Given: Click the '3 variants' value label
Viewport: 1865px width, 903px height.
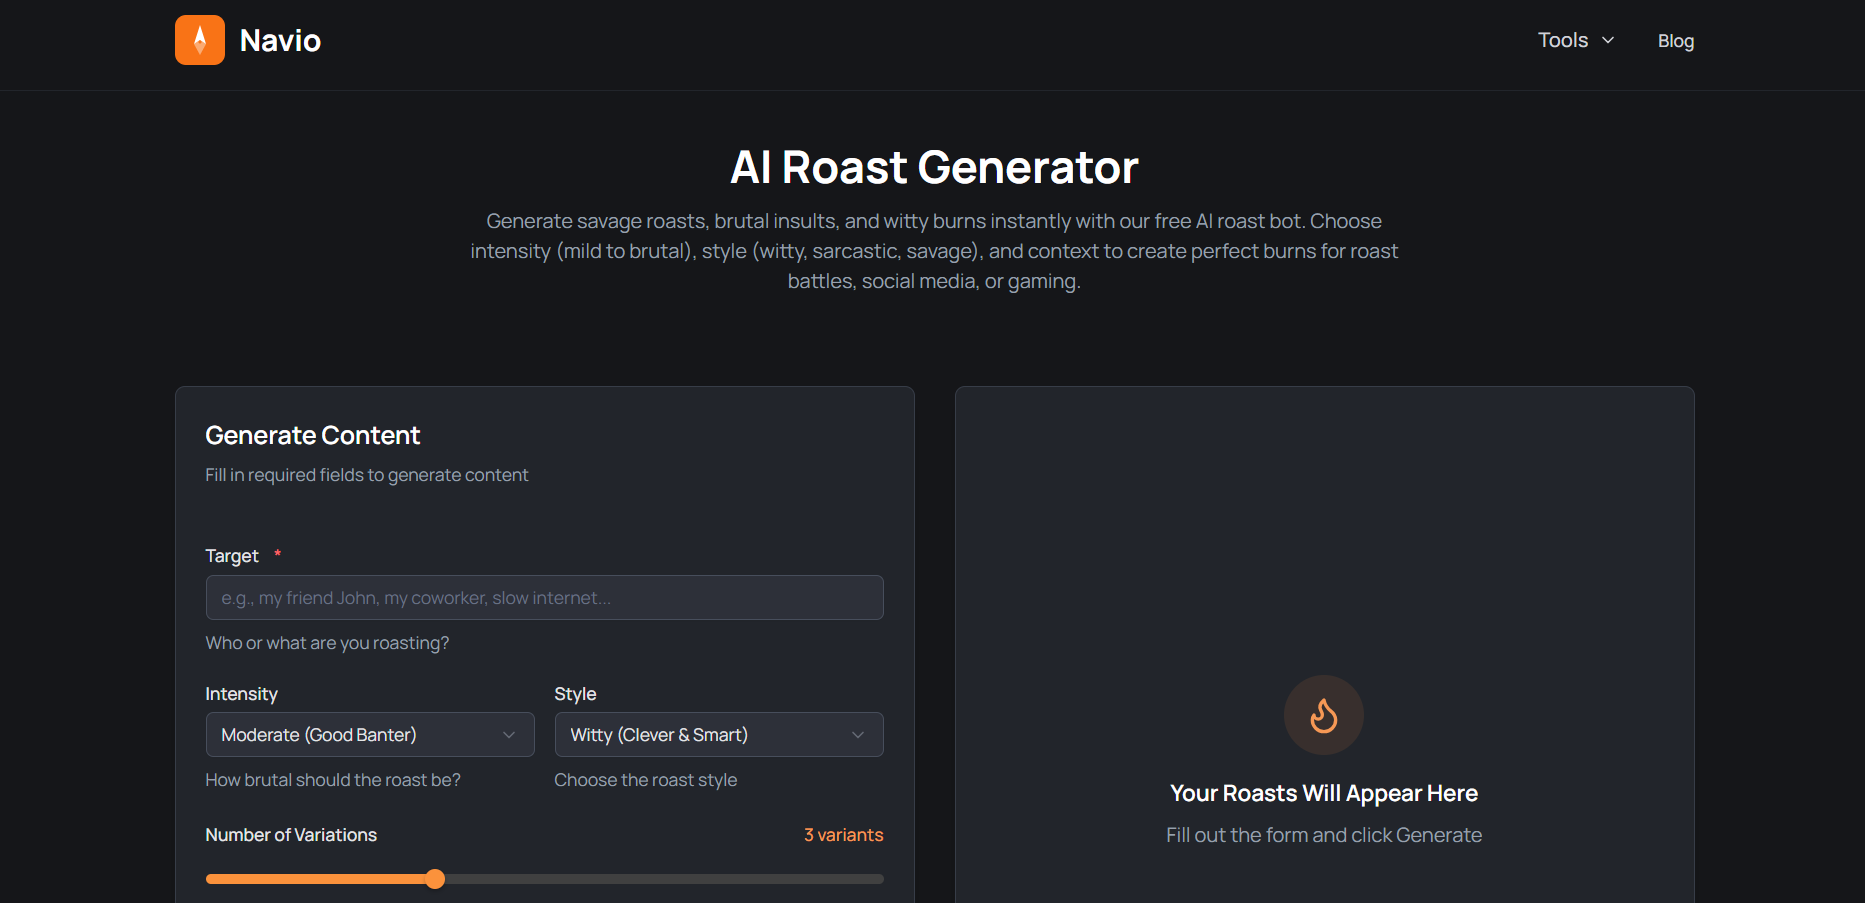Looking at the screenshot, I should point(843,835).
